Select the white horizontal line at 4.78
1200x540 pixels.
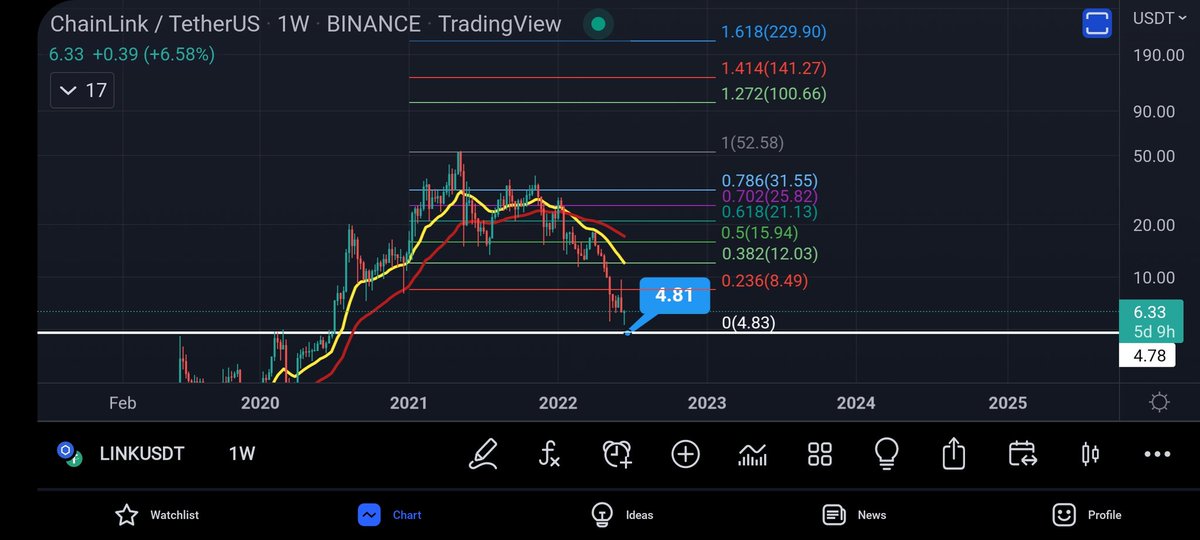pos(577,332)
